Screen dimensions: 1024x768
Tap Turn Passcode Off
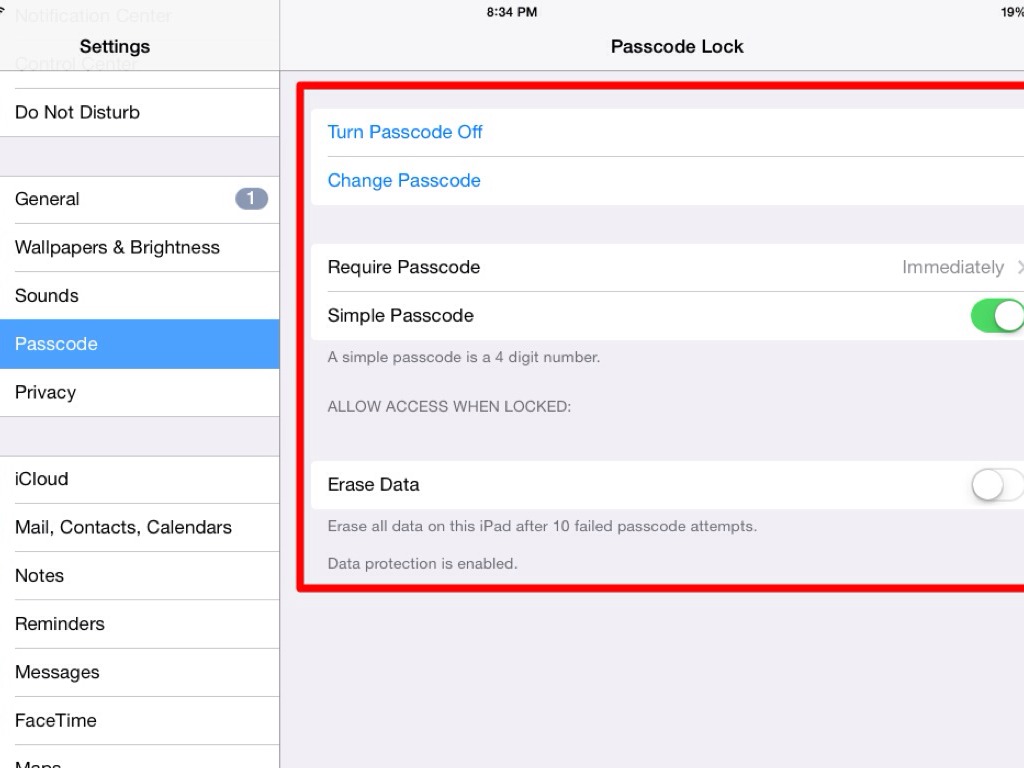click(x=405, y=132)
